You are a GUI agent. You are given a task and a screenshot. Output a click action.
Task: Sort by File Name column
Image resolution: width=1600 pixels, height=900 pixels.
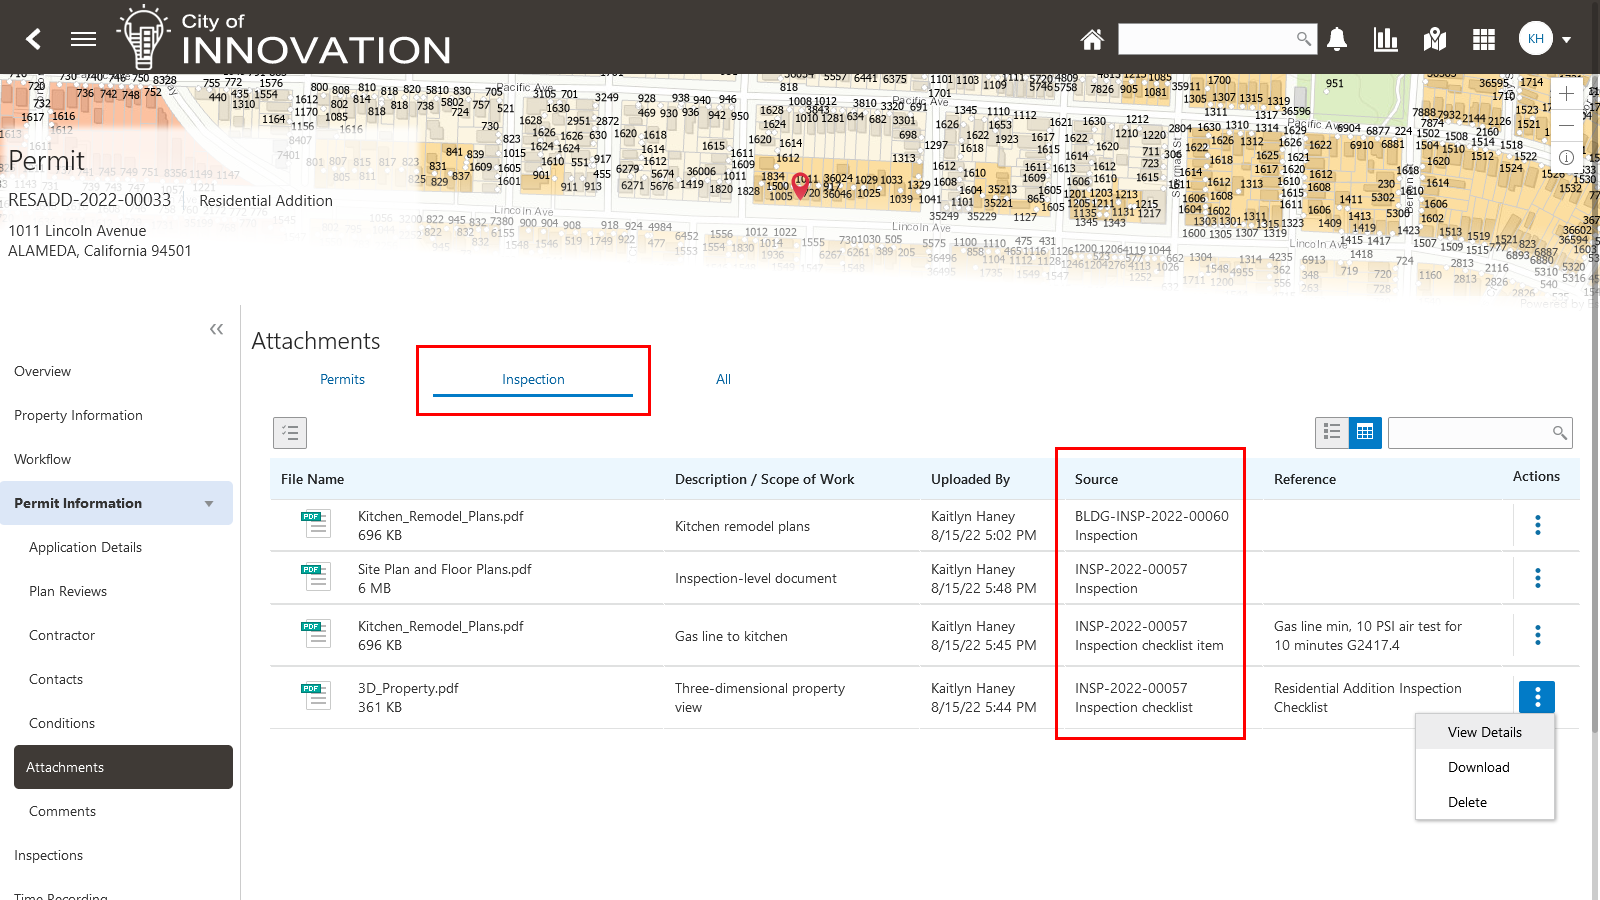click(x=312, y=479)
